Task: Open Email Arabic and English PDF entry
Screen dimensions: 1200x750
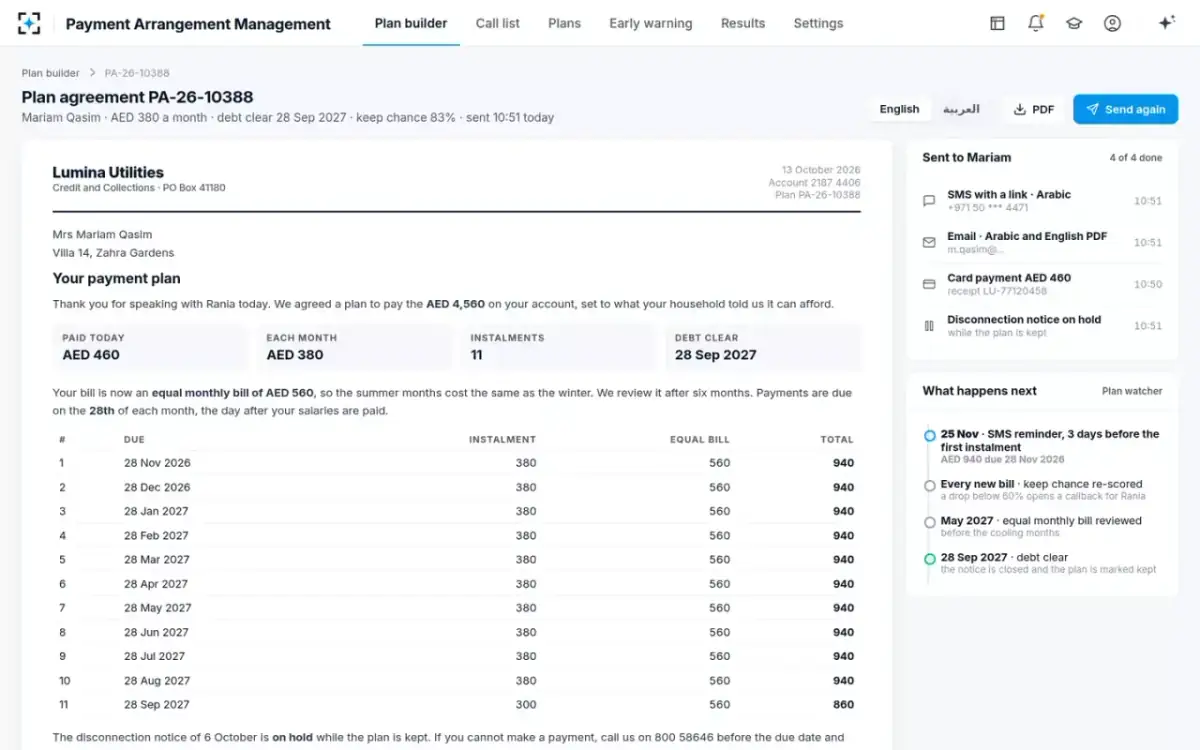Action: tap(1042, 242)
